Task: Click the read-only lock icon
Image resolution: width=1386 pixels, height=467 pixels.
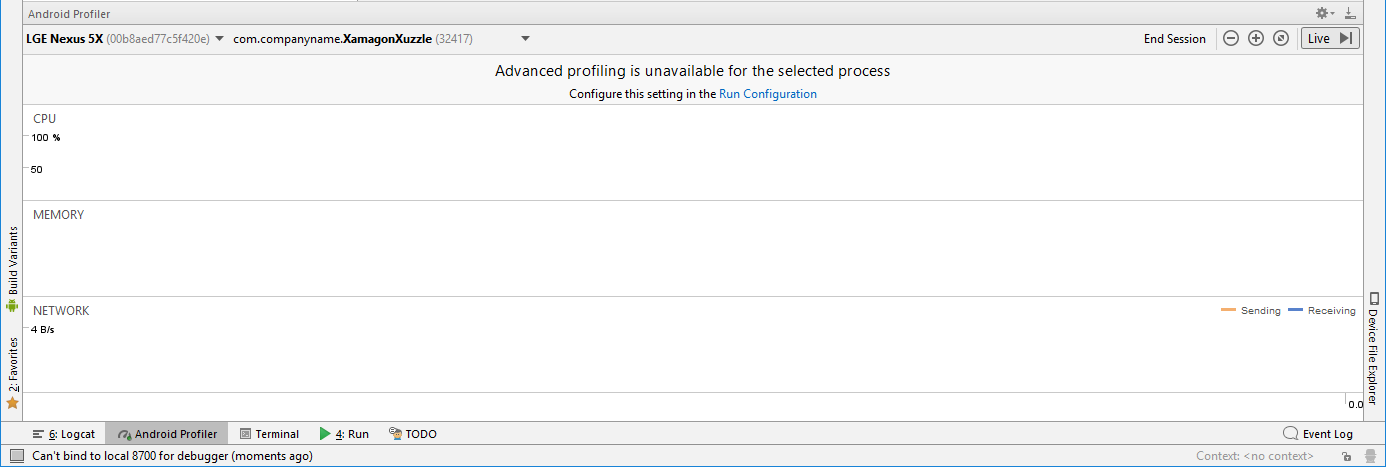Action: tap(1348, 456)
